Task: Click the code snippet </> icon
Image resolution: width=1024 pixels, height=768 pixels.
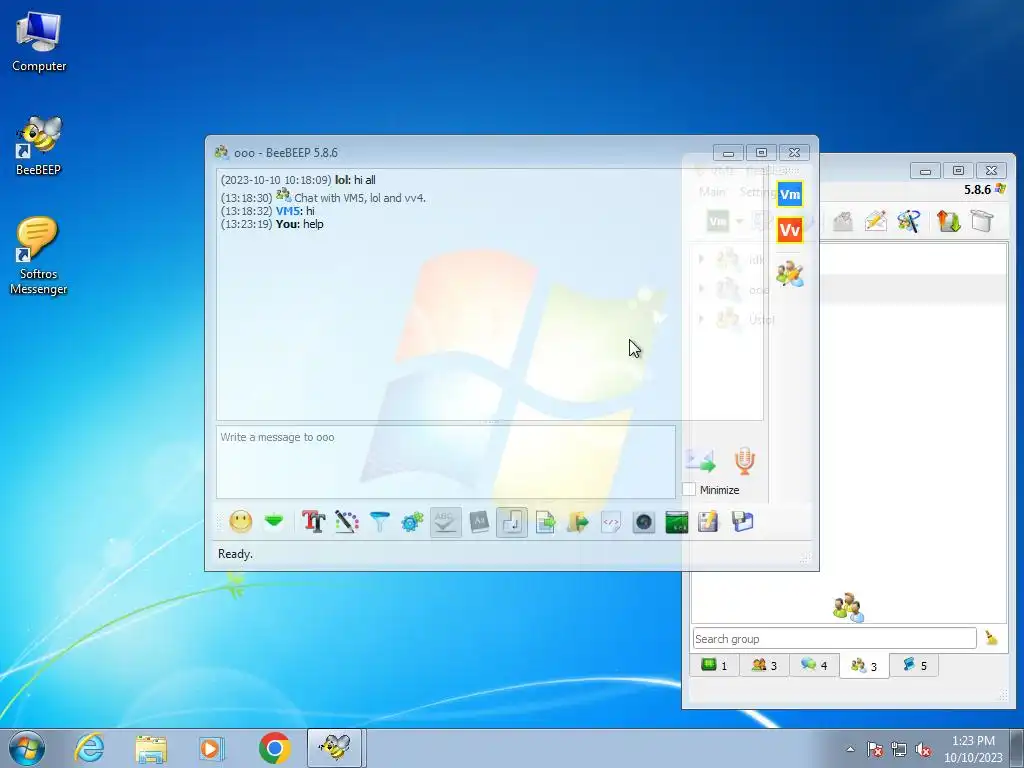Action: coord(611,522)
